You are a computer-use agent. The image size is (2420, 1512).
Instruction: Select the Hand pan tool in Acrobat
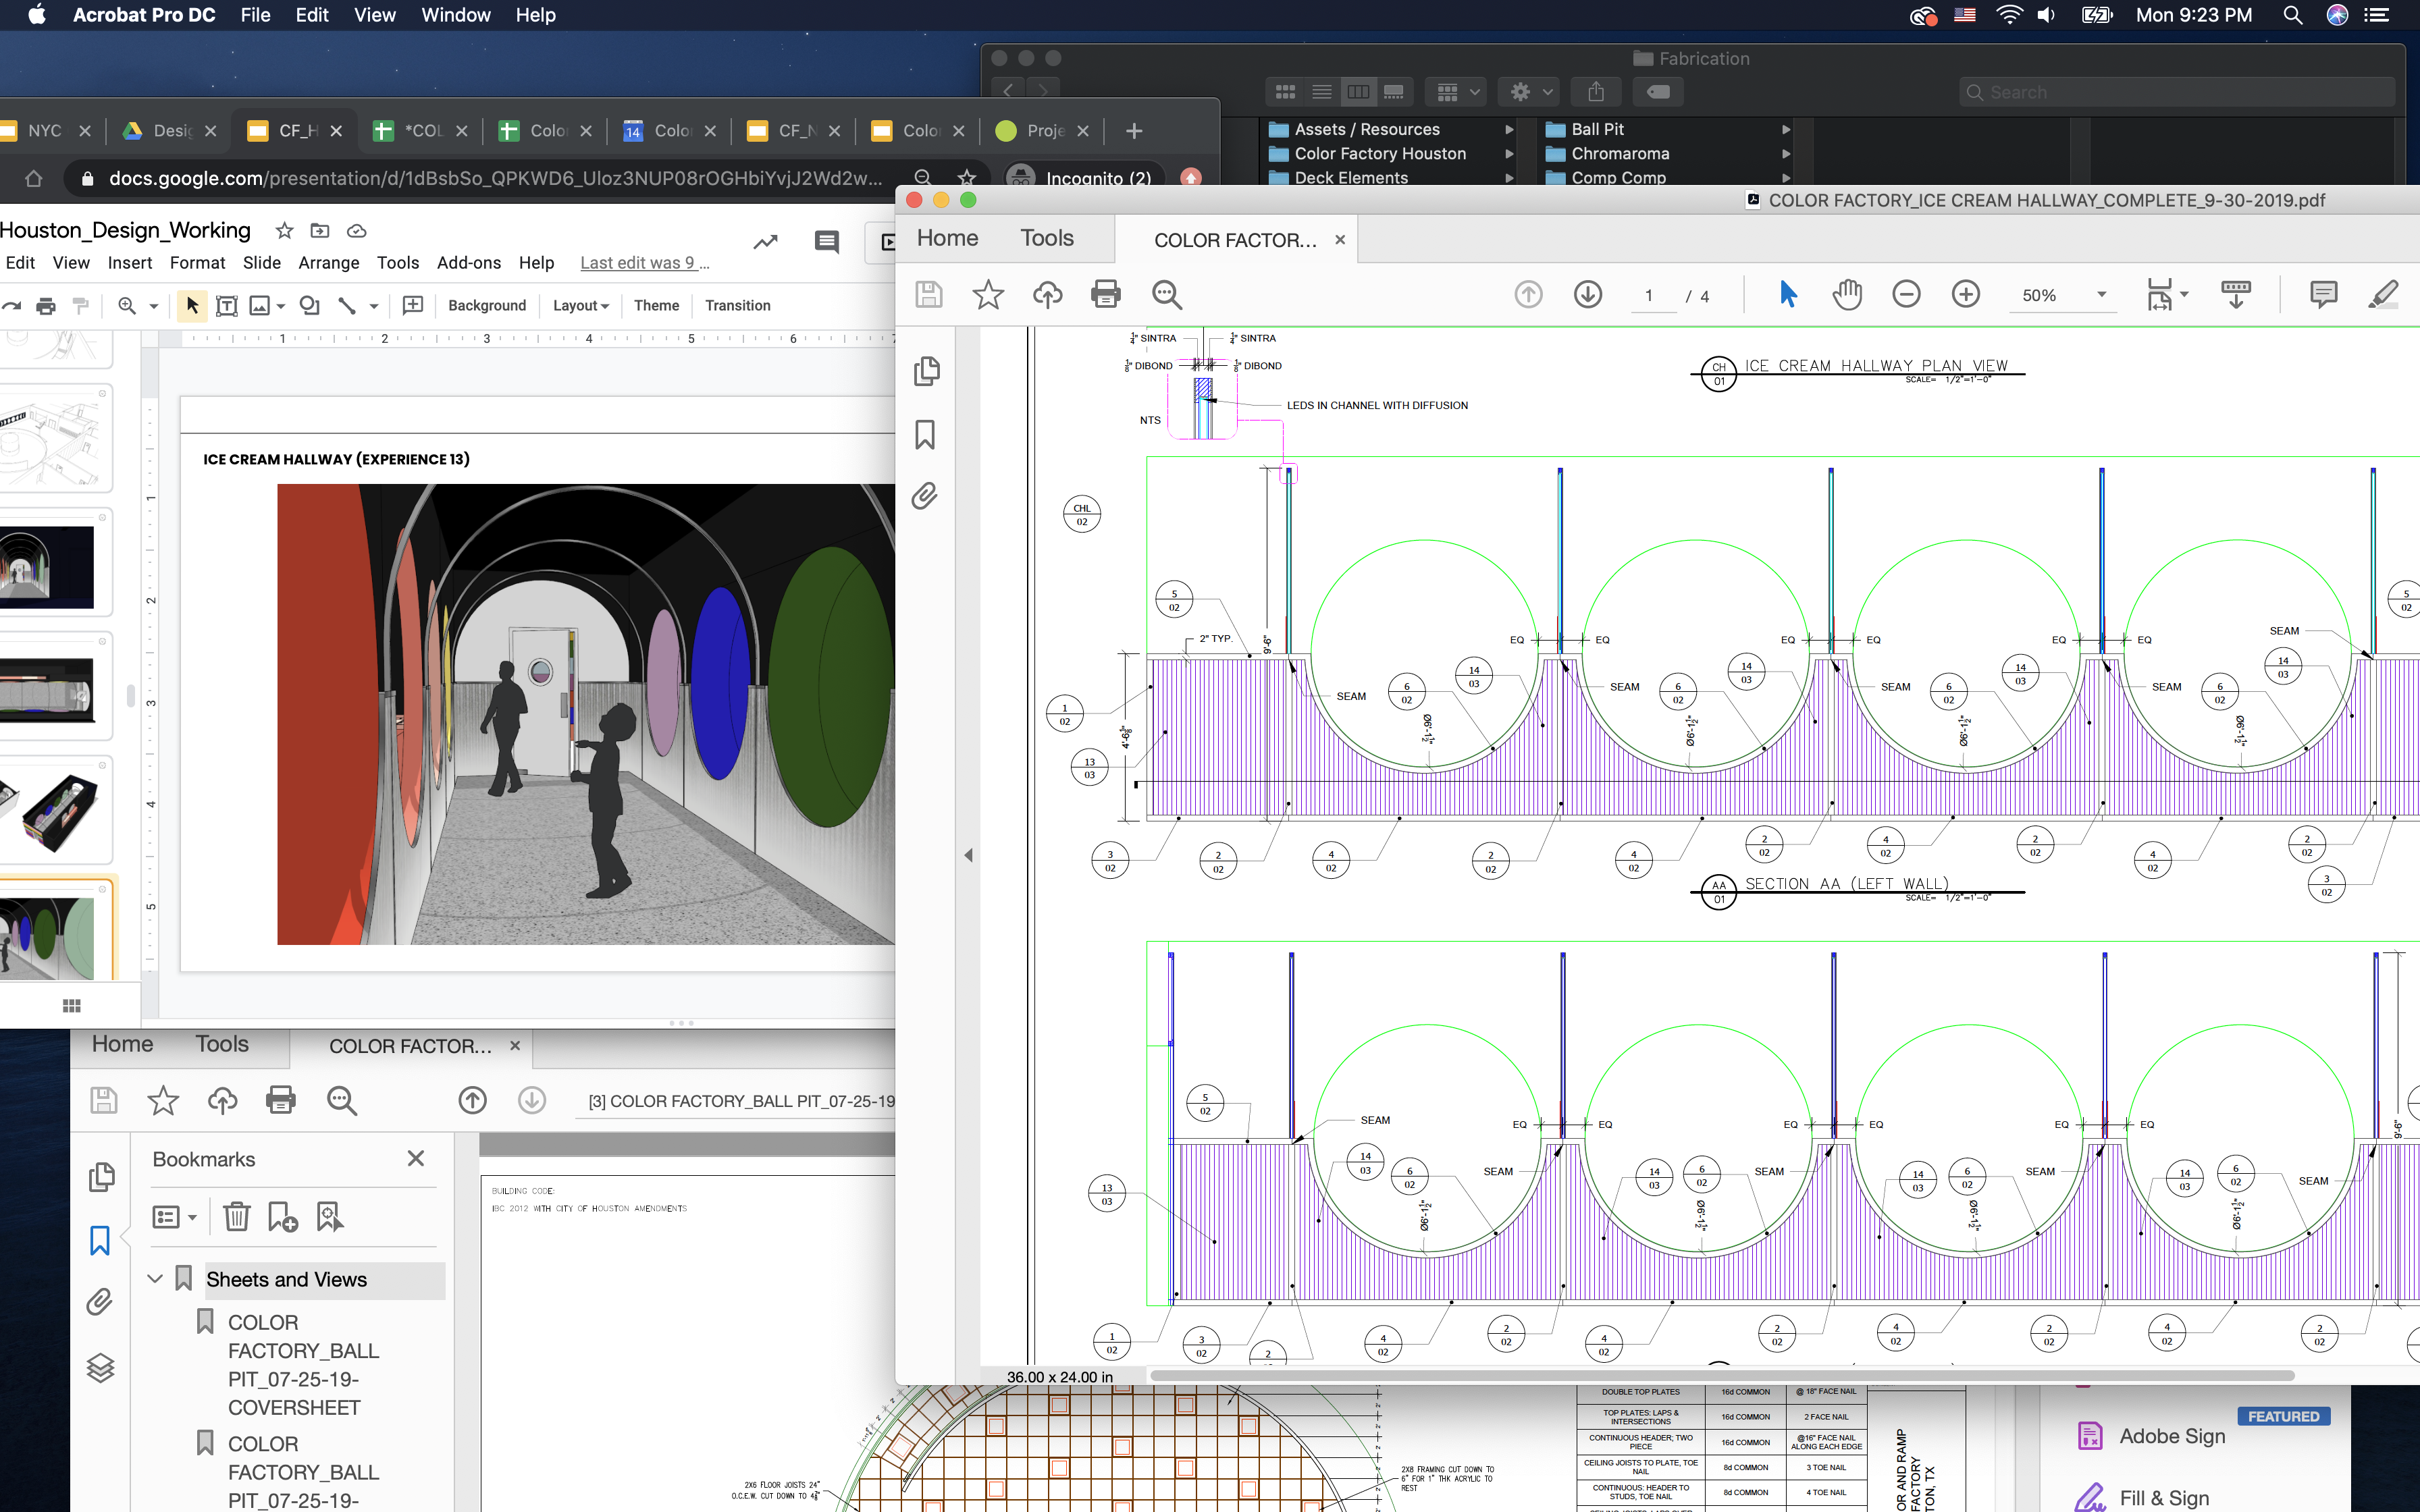click(x=1847, y=295)
